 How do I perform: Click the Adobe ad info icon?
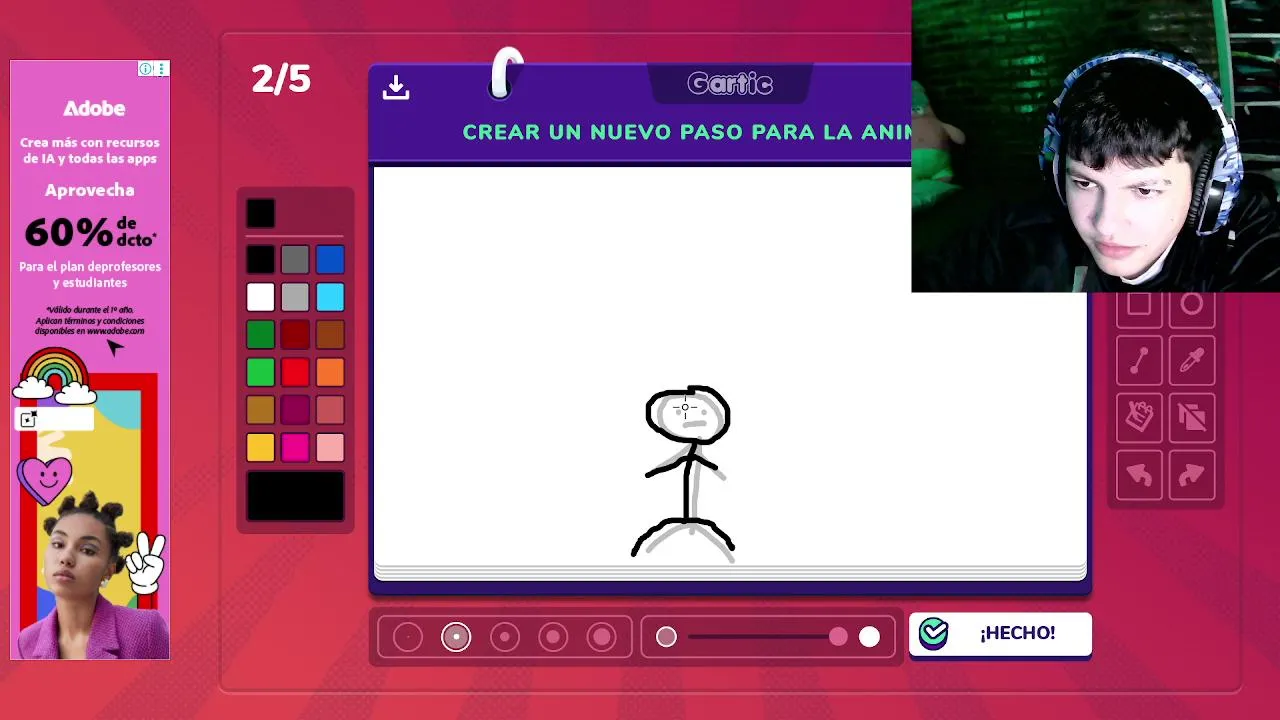pyautogui.click(x=146, y=69)
